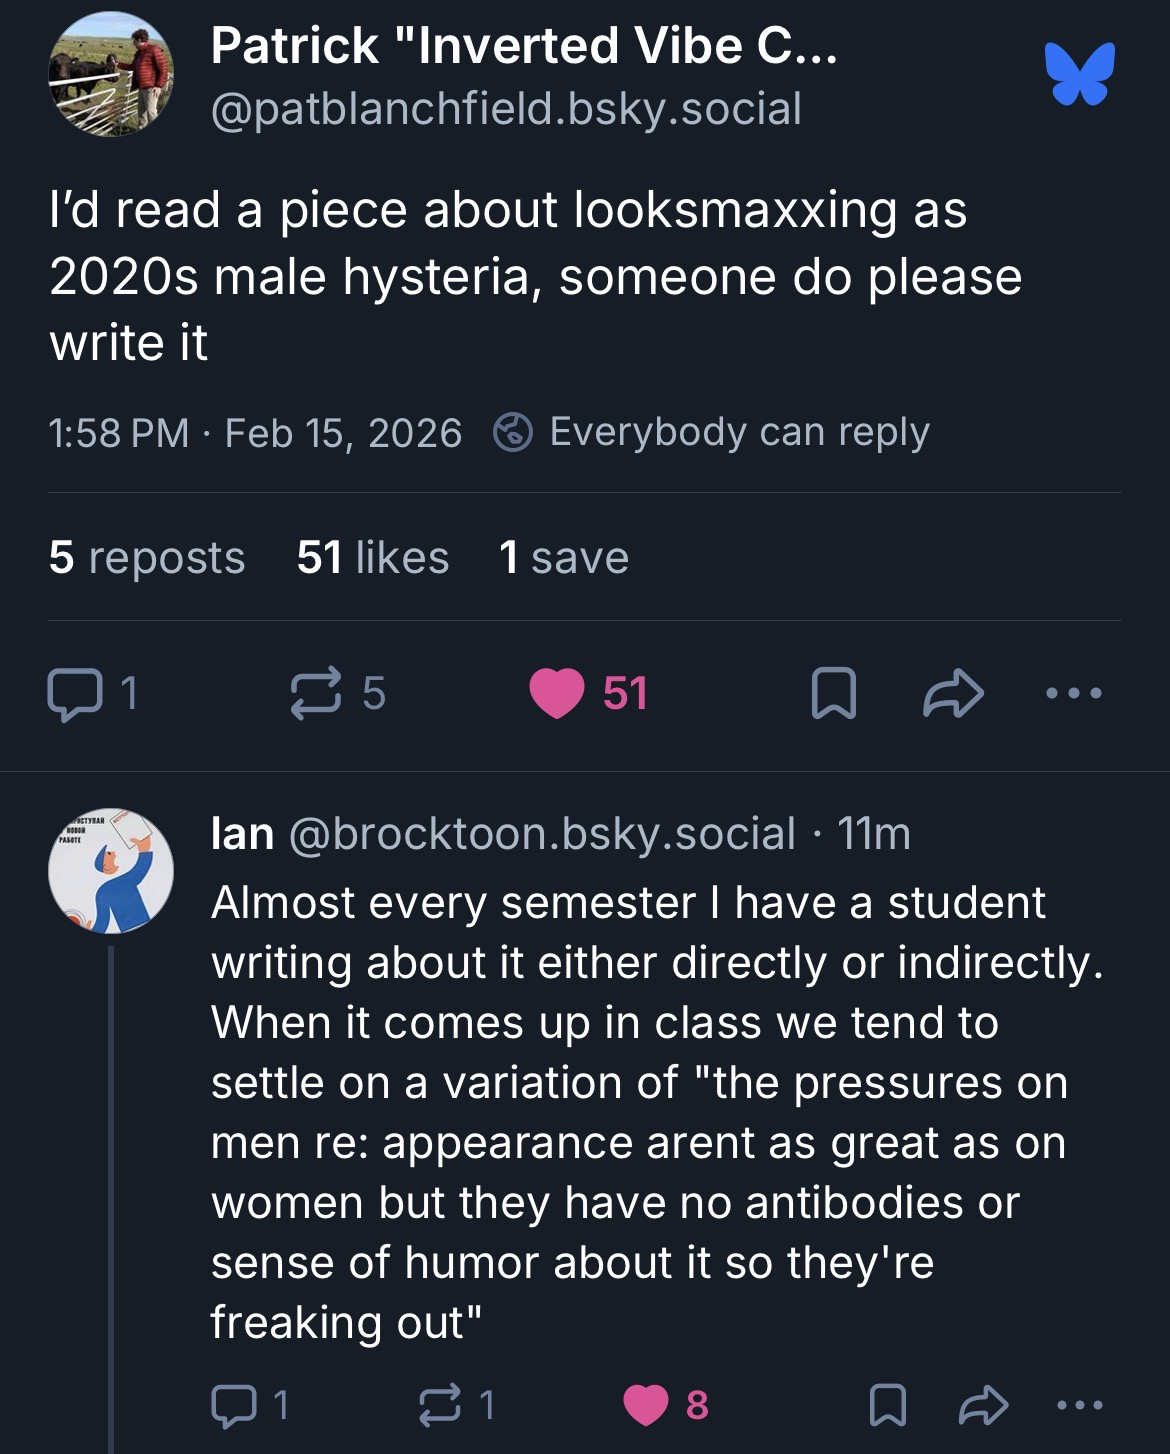Open the 1 save count

pos(563,557)
